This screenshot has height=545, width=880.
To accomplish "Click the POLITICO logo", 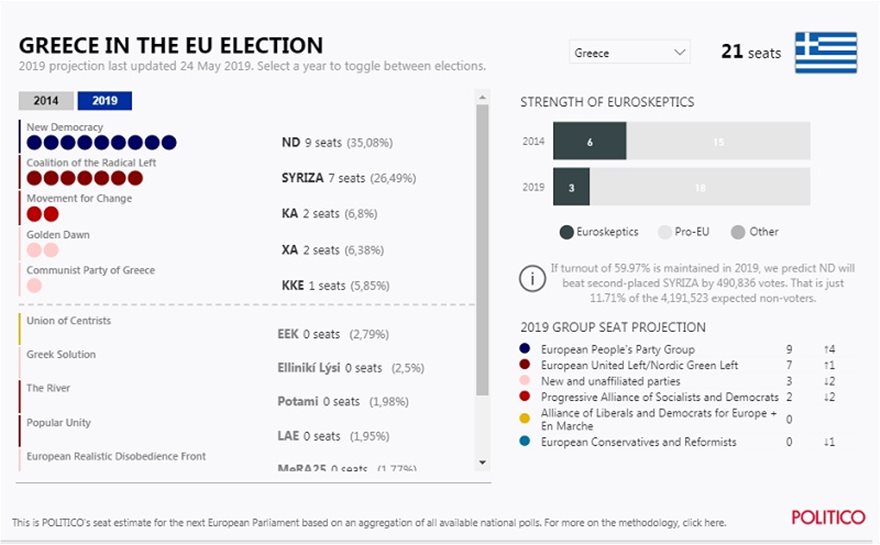I will pos(828,517).
